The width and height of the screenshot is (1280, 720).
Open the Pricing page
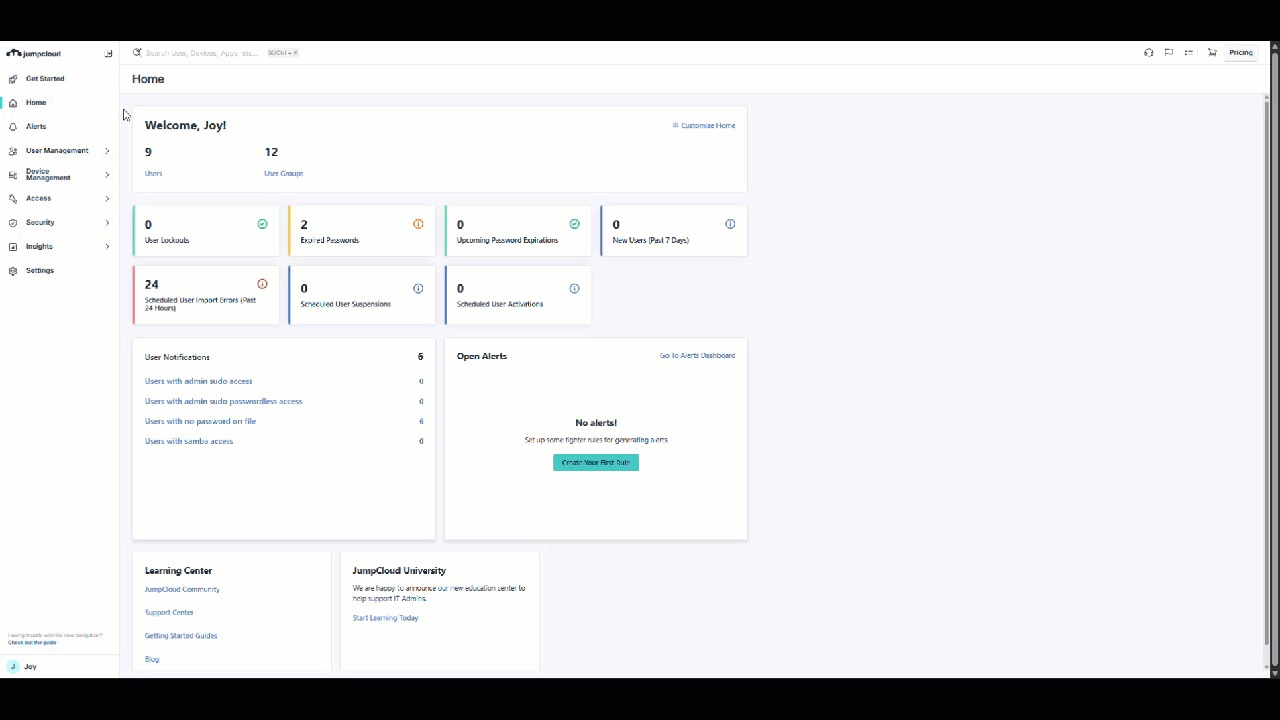(x=1240, y=52)
